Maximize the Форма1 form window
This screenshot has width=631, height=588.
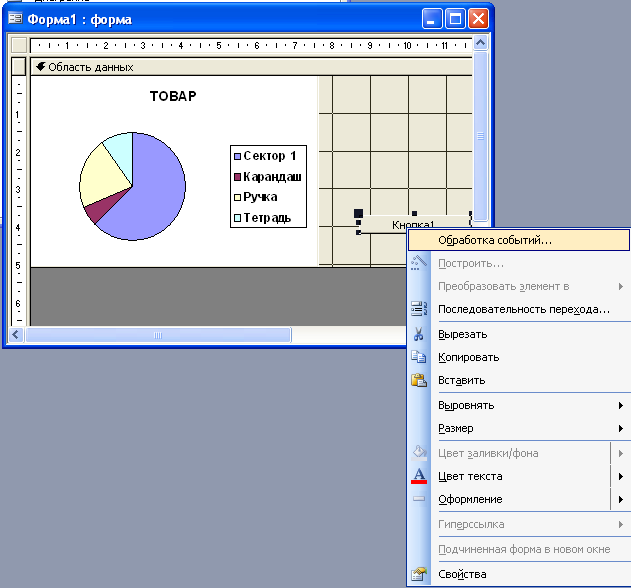click(455, 19)
